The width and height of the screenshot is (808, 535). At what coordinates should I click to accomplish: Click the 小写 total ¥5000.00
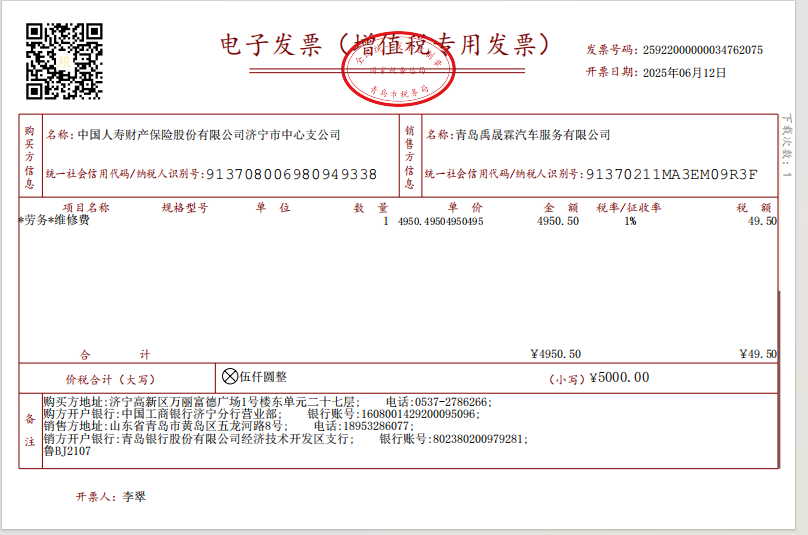tap(619, 378)
